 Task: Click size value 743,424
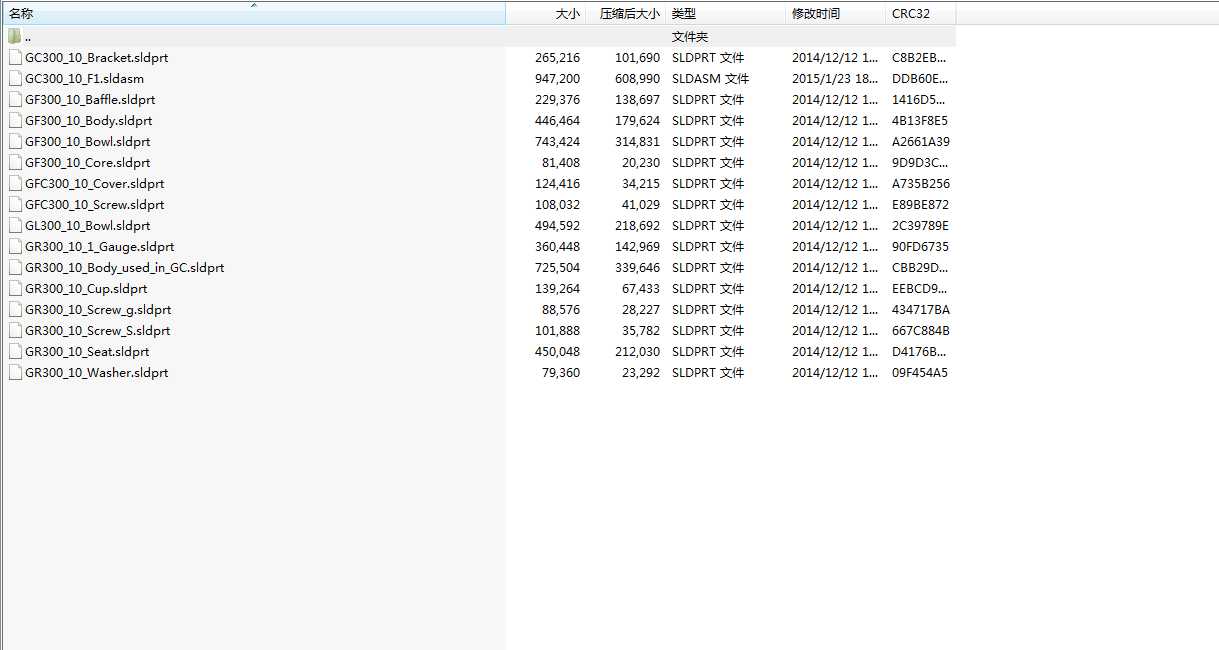(557, 141)
